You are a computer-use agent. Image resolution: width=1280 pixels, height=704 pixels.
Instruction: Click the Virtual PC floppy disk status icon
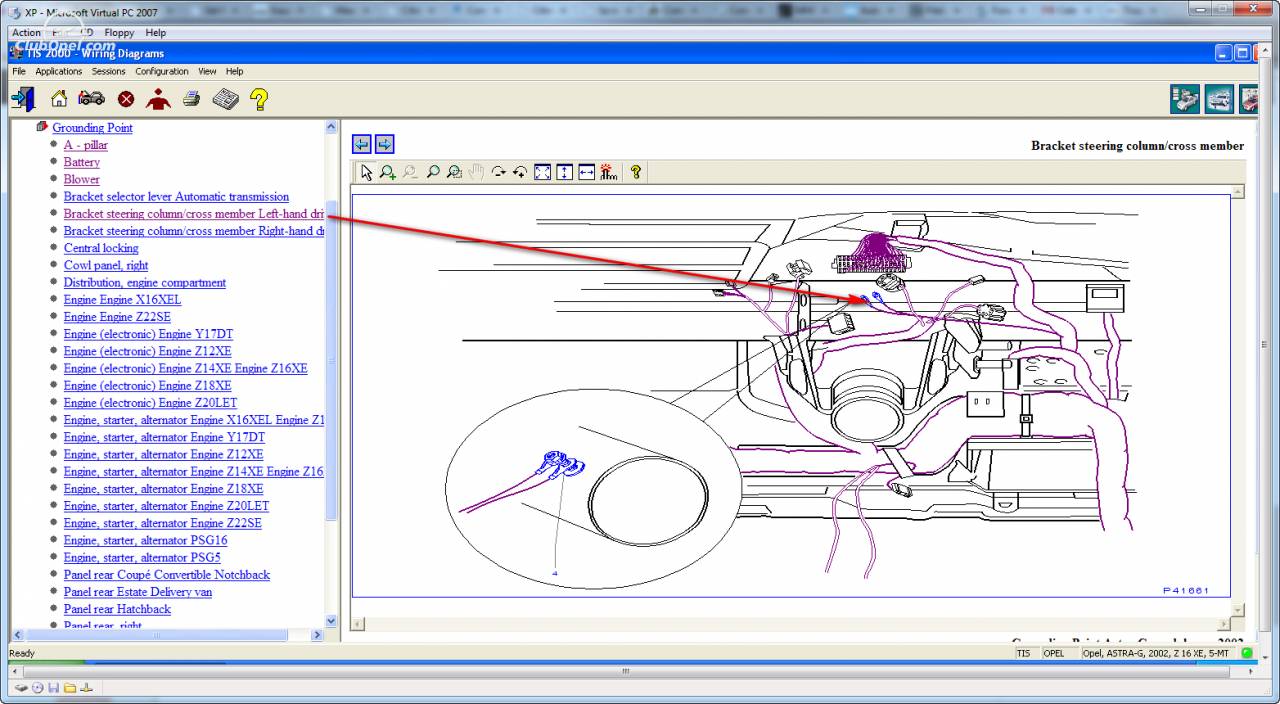53,688
